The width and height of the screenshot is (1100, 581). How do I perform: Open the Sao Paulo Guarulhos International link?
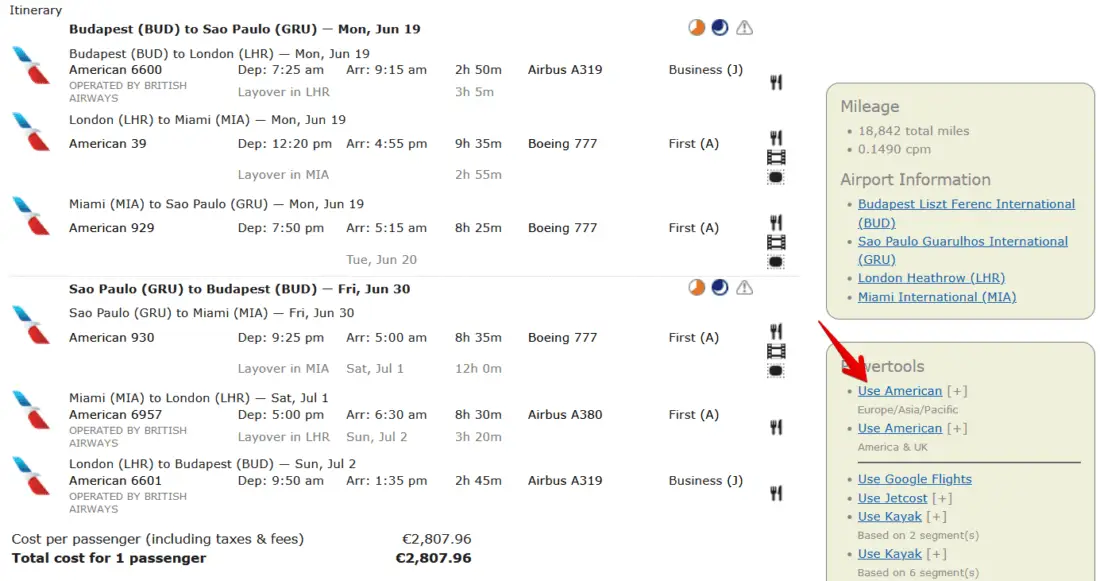tap(962, 241)
